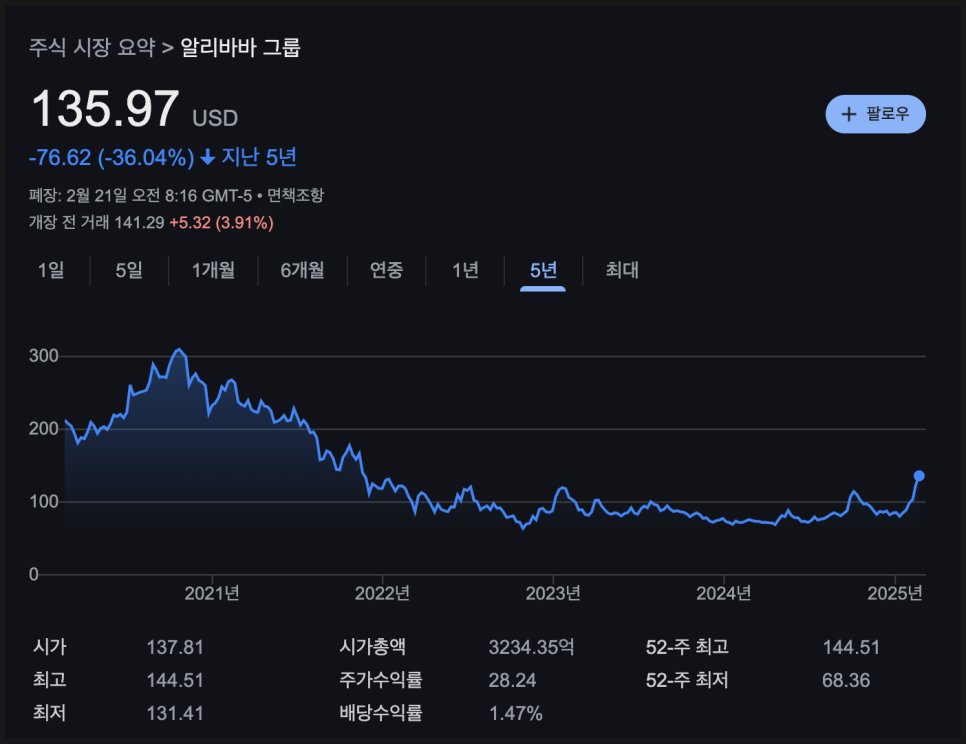Click the 알리바바 그룹 title text
The height and width of the screenshot is (744, 966).
(x=240, y=47)
